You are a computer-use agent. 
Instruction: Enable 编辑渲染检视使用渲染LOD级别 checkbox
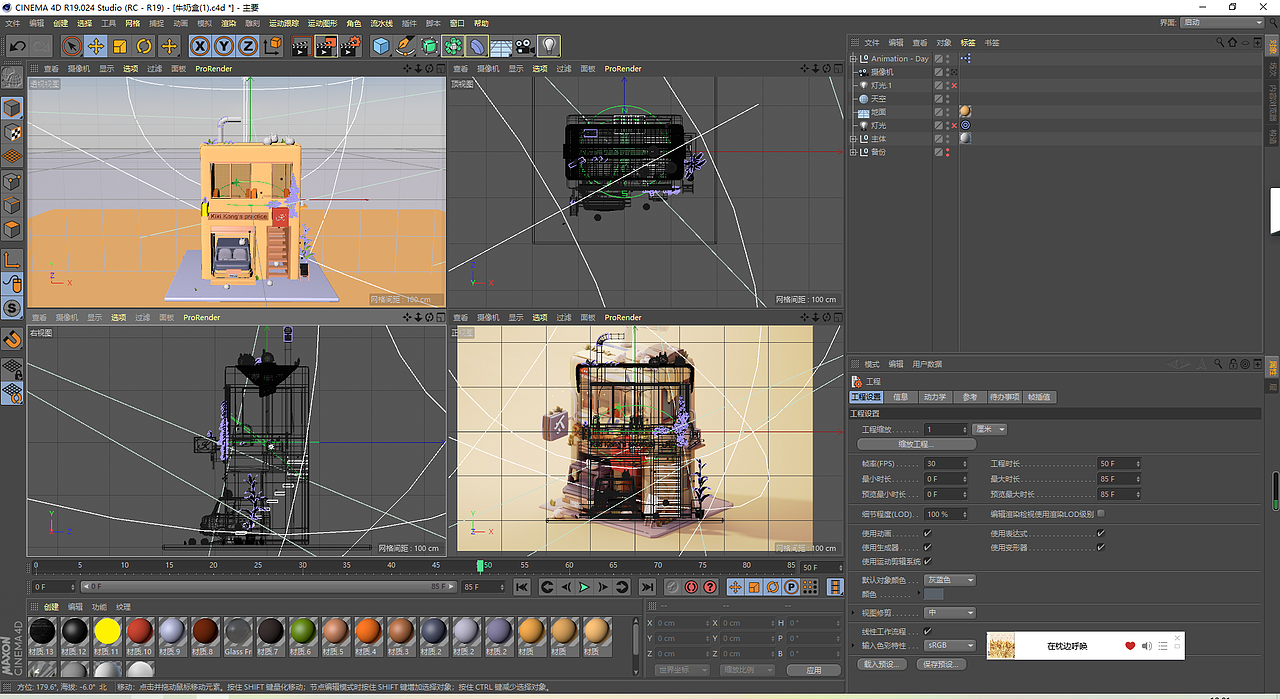pyautogui.click(x=1101, y=514)
